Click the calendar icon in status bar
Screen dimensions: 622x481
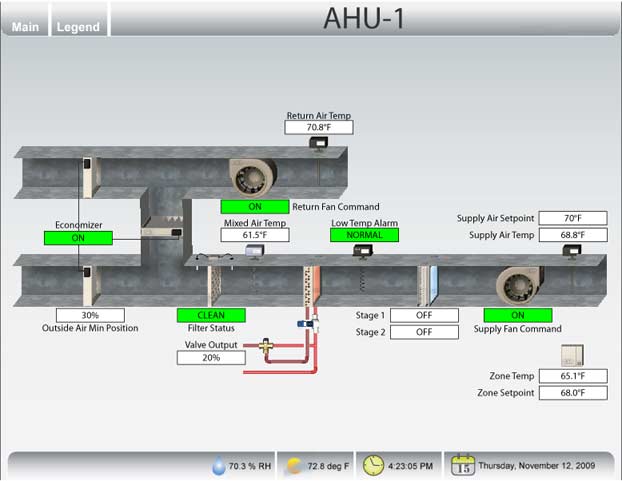[463, 465]
